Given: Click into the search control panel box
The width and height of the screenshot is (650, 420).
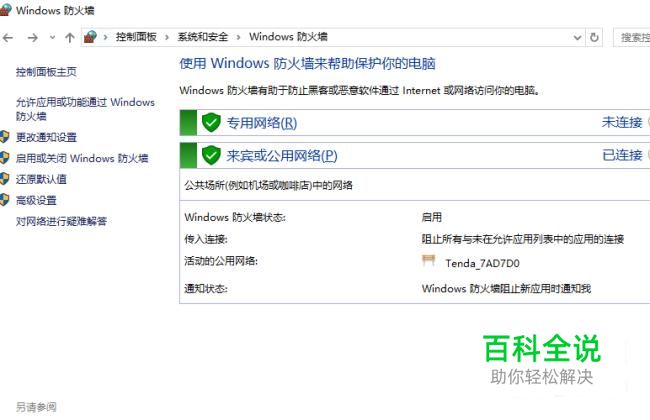Looking at the screenshot, I should coord(632,37).
